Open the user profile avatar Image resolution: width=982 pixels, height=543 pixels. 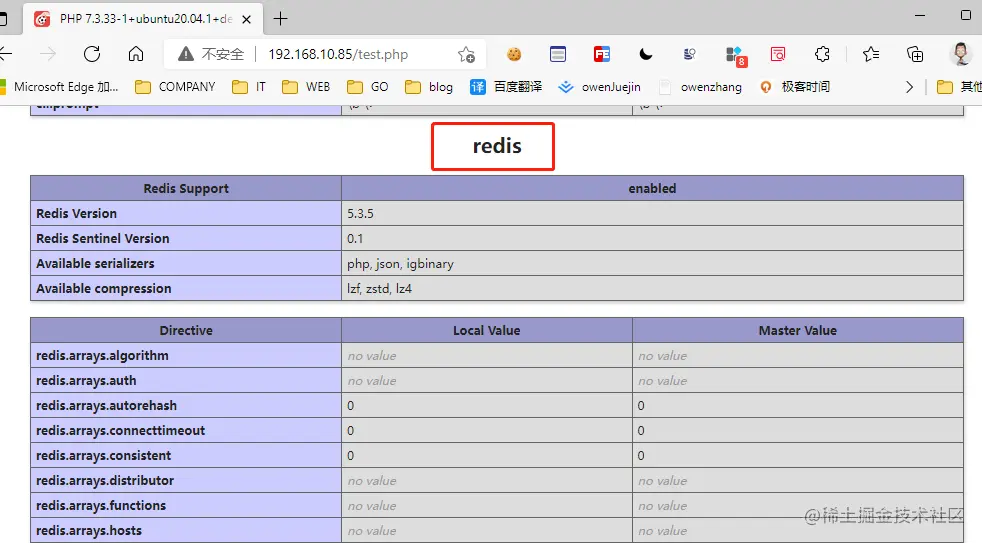click(960, 54)
